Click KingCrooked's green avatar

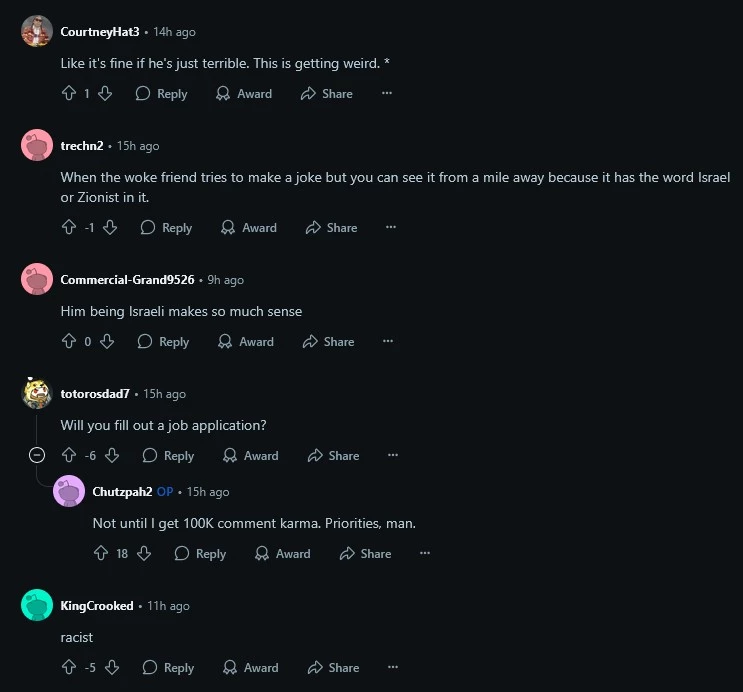(37, 605)
